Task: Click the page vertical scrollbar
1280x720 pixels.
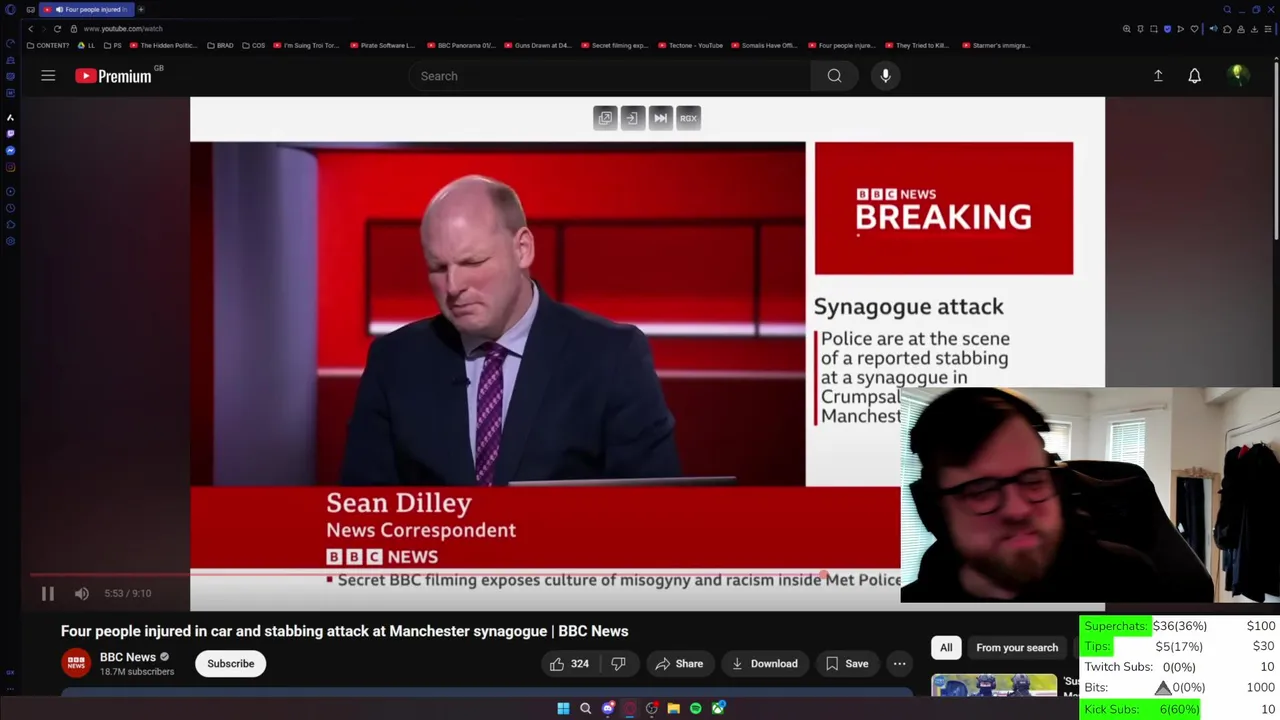Action: 1276,150
